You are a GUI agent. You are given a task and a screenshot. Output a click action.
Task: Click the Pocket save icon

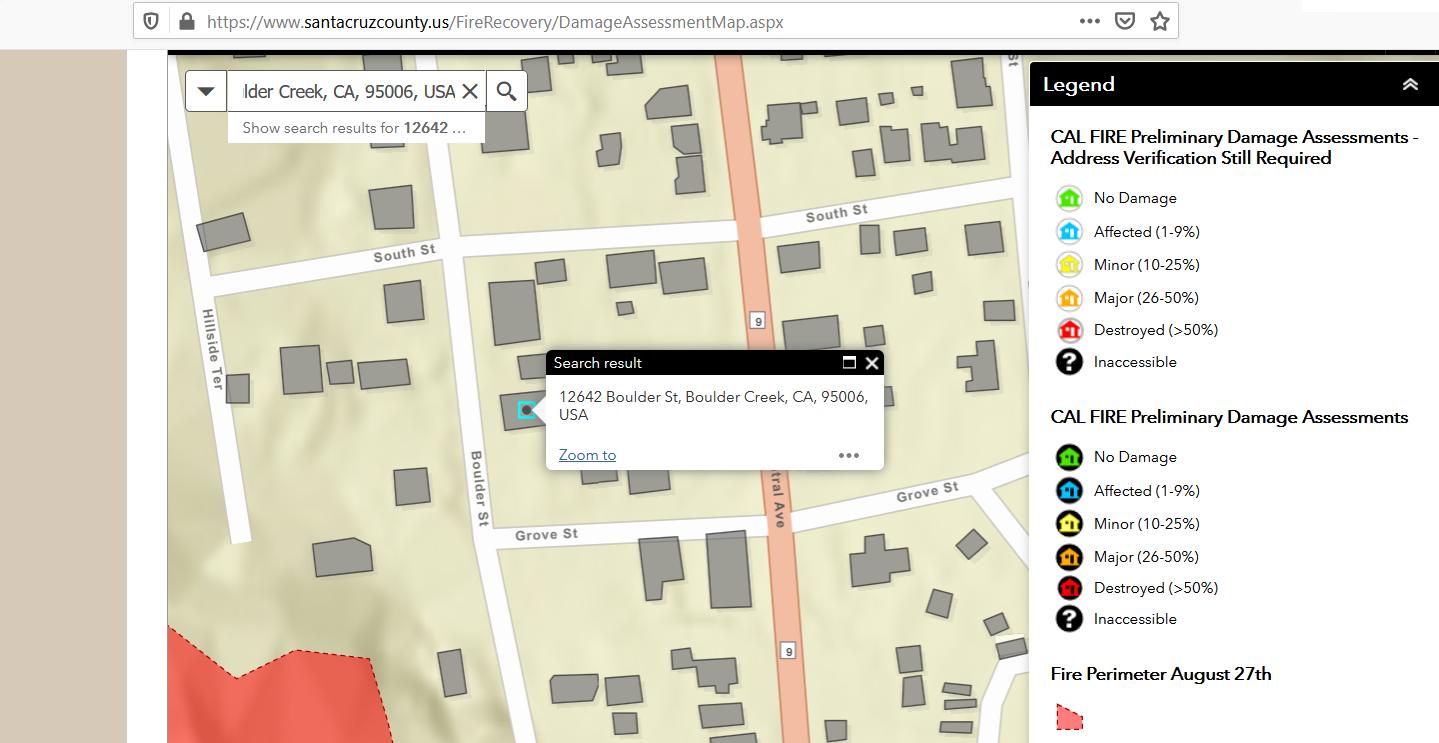[1125, 21]
